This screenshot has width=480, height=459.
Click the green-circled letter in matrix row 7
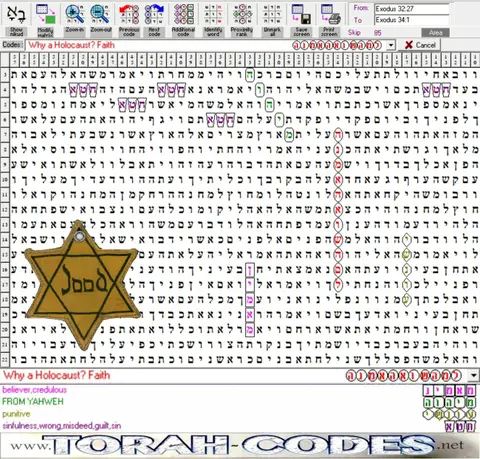pos(289,135)
